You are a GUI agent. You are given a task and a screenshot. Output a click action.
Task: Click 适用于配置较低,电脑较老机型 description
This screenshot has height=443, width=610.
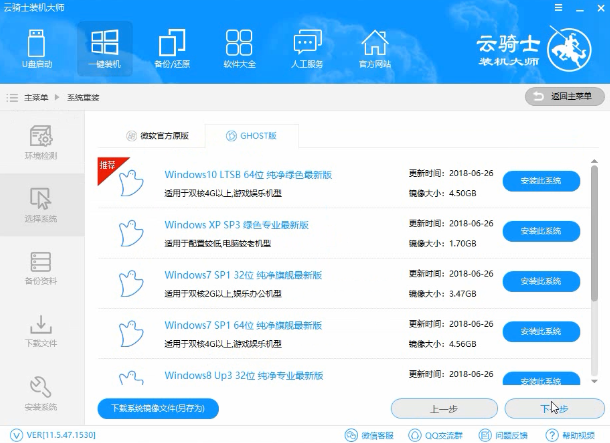tap(217, 244)
